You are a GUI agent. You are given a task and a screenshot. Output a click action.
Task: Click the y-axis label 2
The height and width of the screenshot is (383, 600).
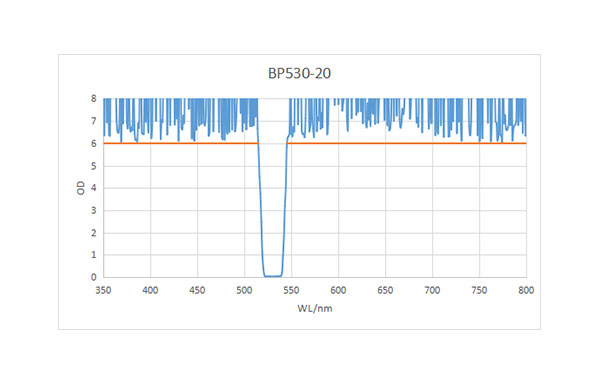click(94, 233)
